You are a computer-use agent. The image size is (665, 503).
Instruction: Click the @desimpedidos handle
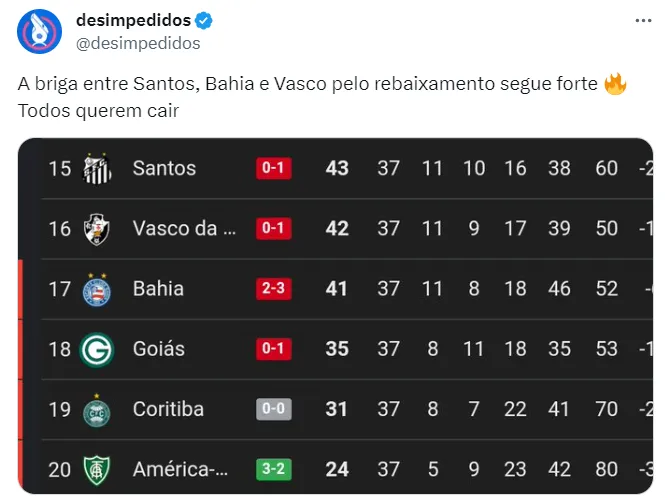138,43
